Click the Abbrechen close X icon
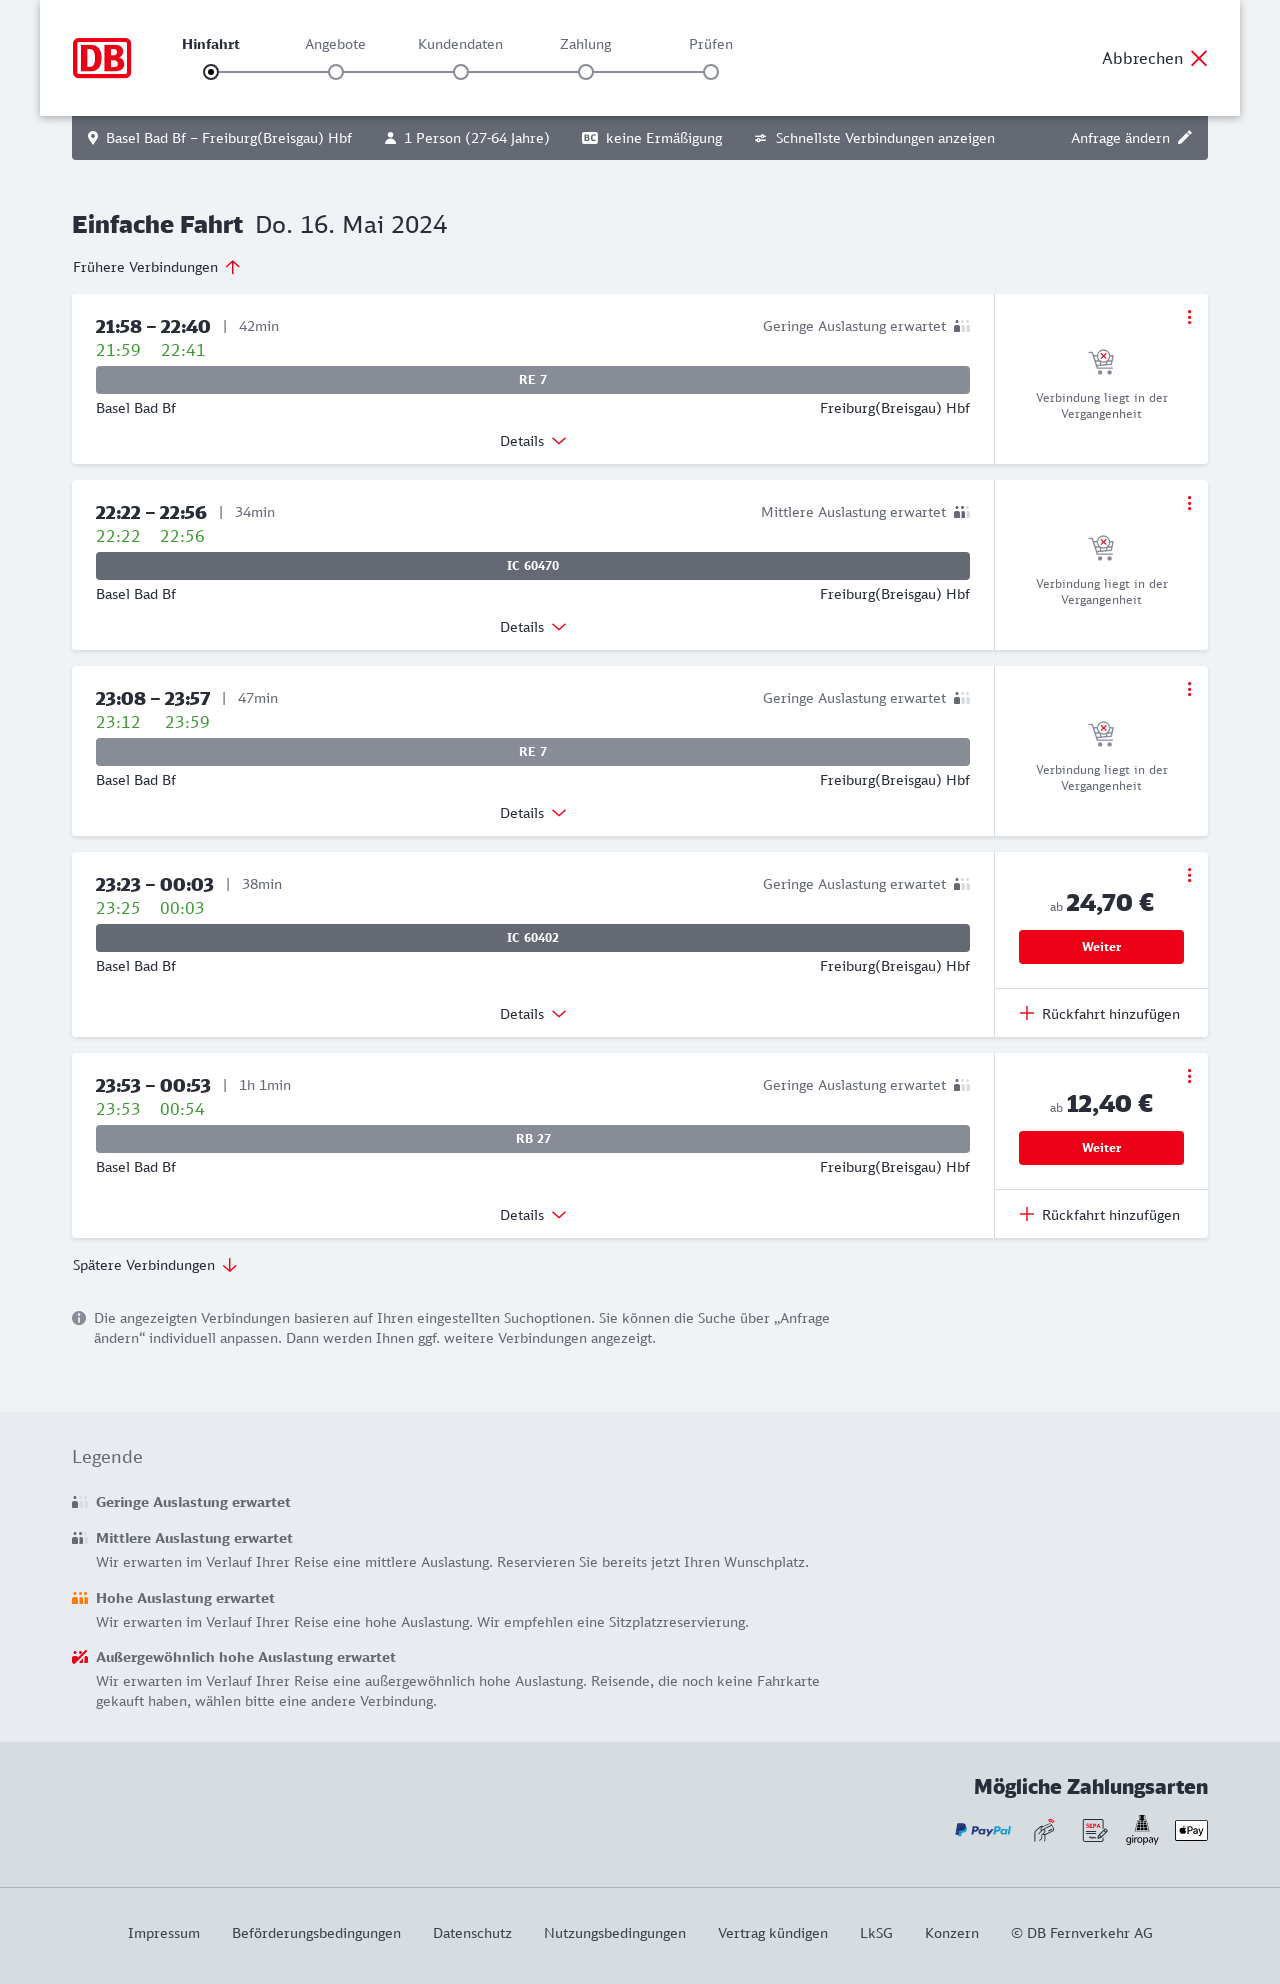This screenshot has width=1280, height=1984. click(x=1199, y=58)
